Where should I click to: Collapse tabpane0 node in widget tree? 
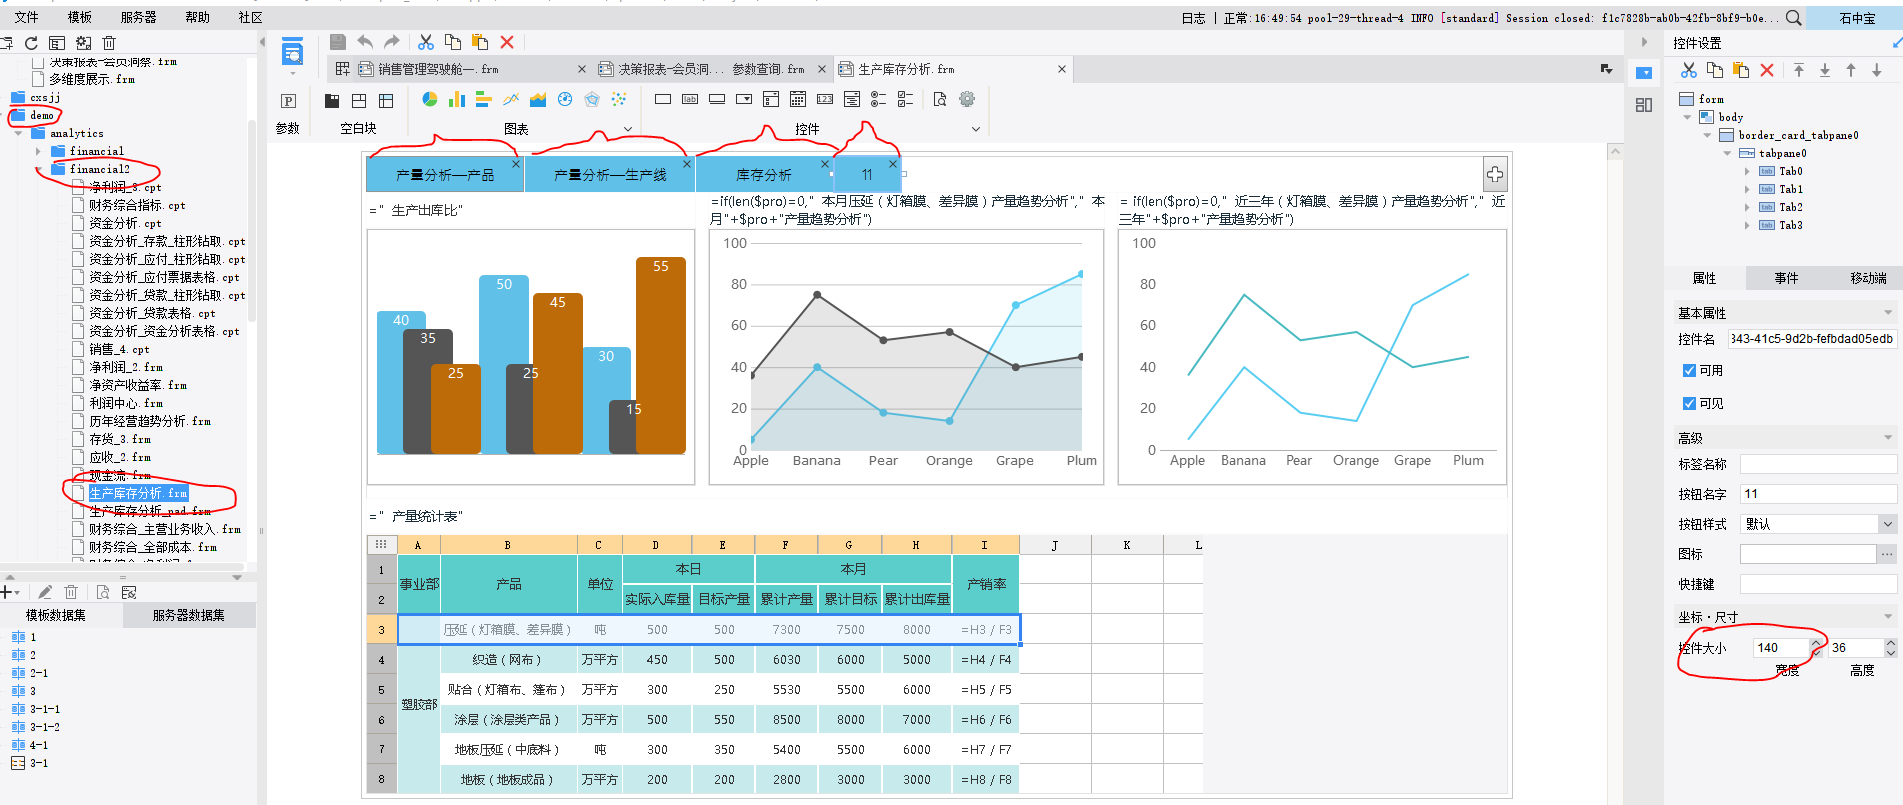1727,153
